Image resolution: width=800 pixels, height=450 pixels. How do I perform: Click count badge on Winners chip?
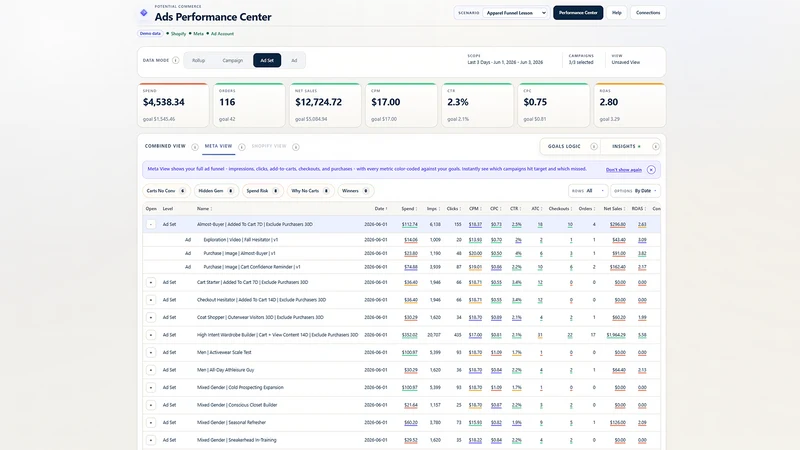coord(366,191)
